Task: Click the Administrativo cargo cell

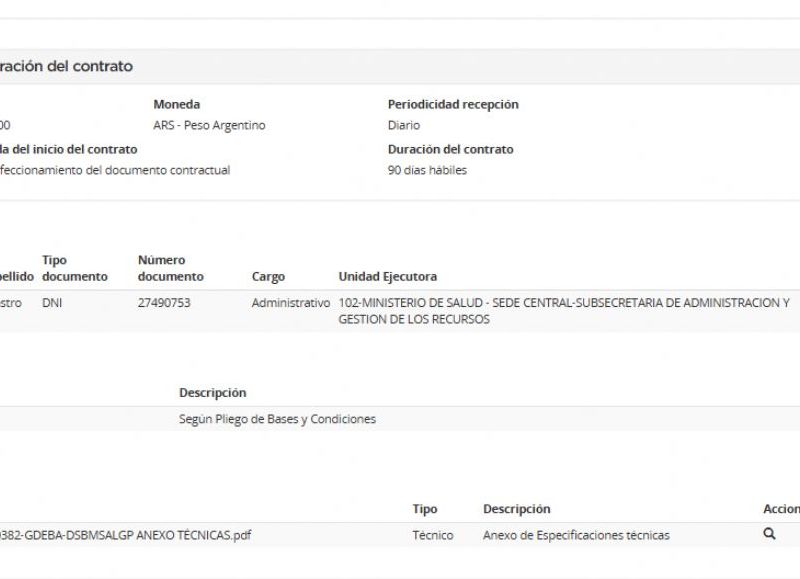Action: tap(290, 302)
